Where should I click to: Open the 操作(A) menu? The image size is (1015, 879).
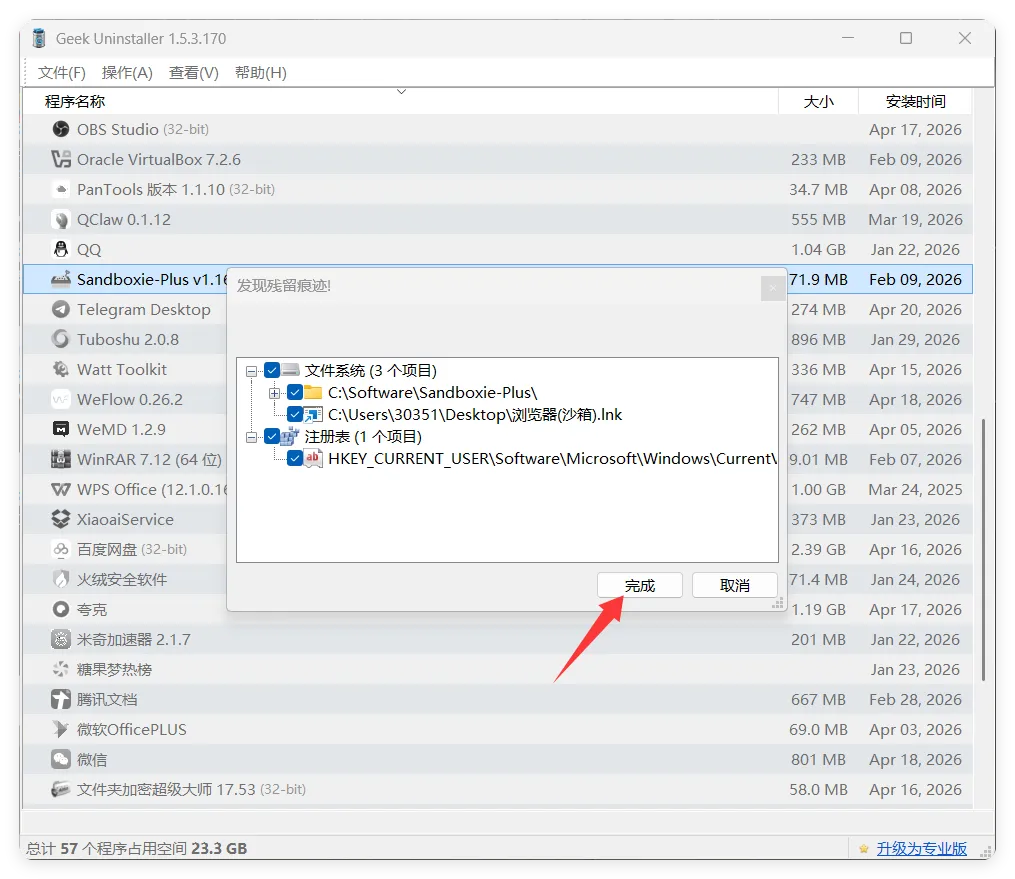point(127,72)
